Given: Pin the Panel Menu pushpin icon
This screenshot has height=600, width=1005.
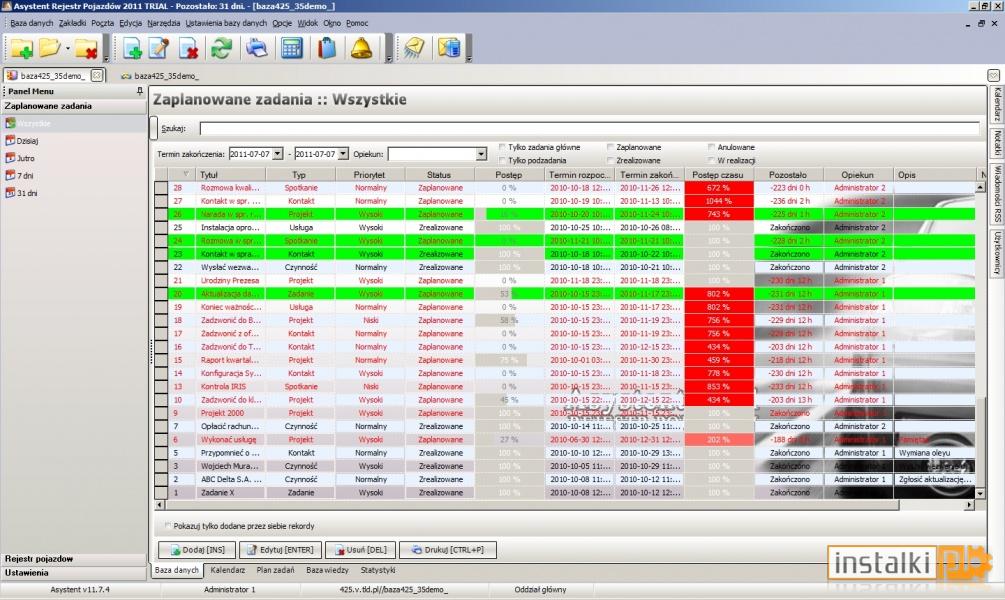Looking at the screenshot, I should (140, 91).
